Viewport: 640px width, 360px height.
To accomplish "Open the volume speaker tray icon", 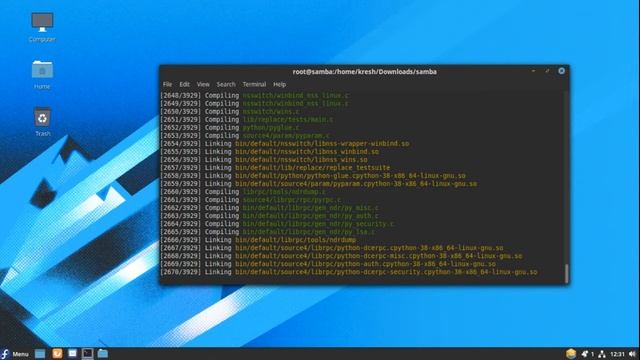I will pyautogui.click(x=632, y=354).
